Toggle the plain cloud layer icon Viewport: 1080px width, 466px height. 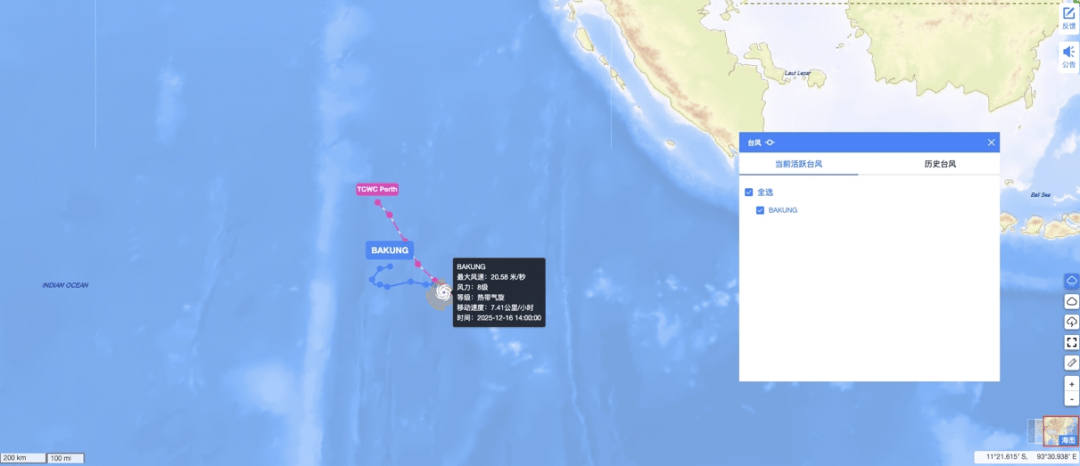[1071, 301]
